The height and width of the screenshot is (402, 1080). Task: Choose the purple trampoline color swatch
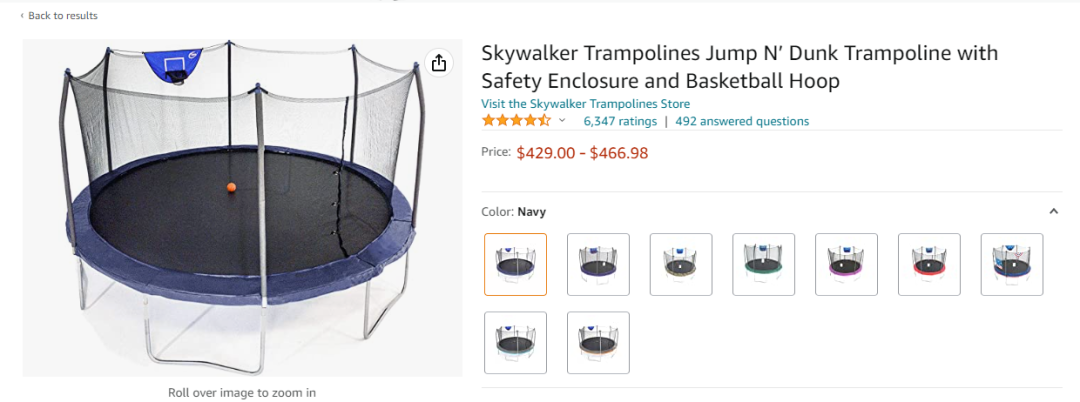click(598, 264)
